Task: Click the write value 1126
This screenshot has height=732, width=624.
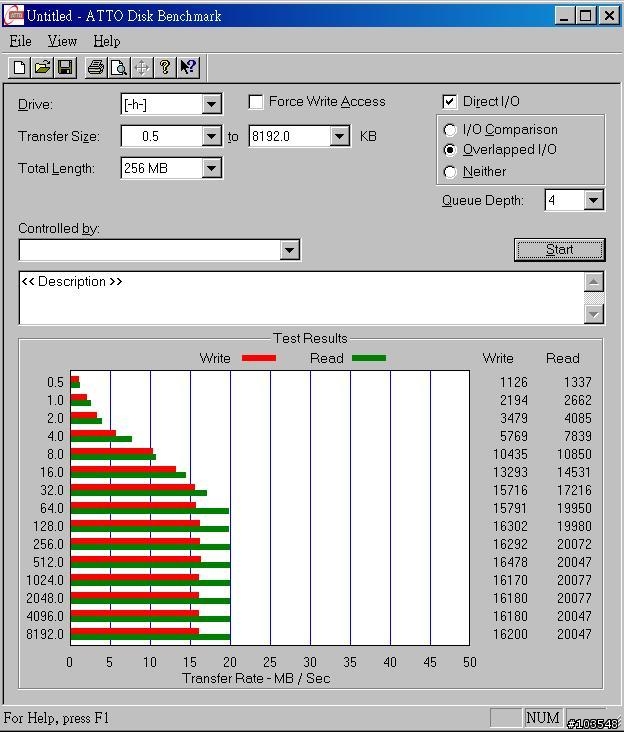Action: 513,382
